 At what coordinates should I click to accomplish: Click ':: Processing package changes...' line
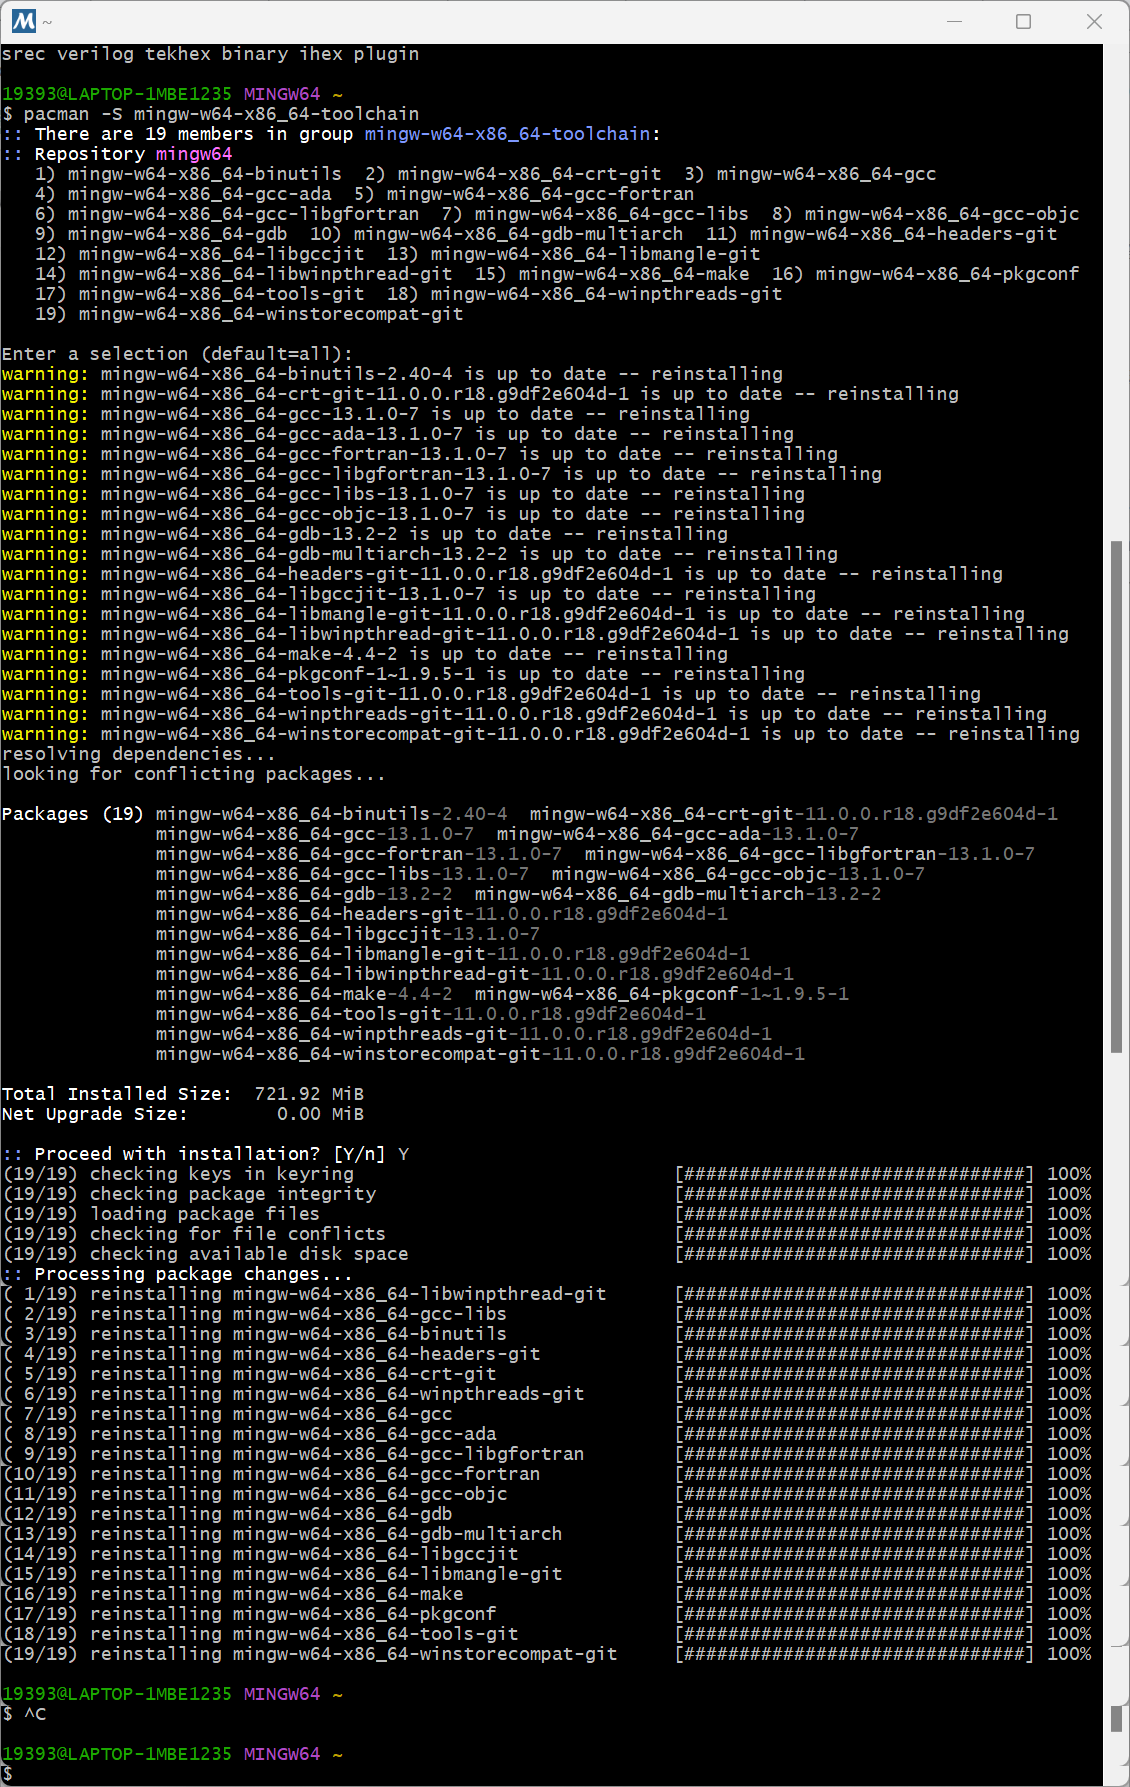177,1274
